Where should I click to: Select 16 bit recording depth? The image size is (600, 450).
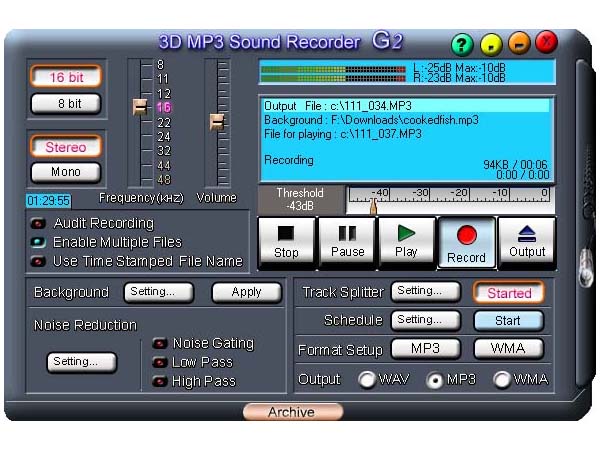[x=66, y=77]
